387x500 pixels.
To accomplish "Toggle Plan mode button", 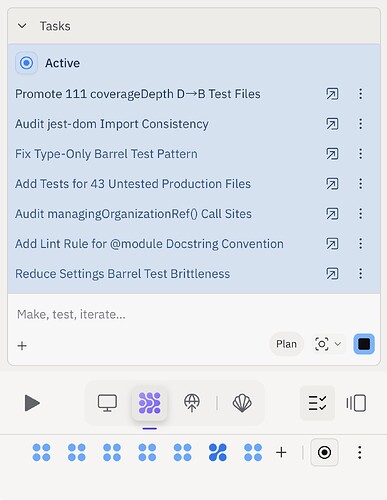I will coord(286,344).
